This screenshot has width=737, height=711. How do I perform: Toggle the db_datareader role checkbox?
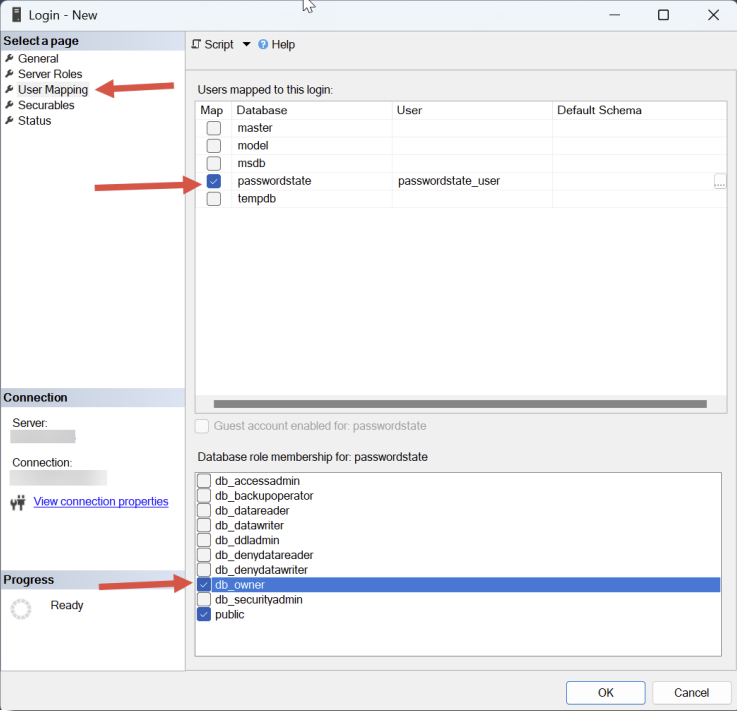coord(204,510)
